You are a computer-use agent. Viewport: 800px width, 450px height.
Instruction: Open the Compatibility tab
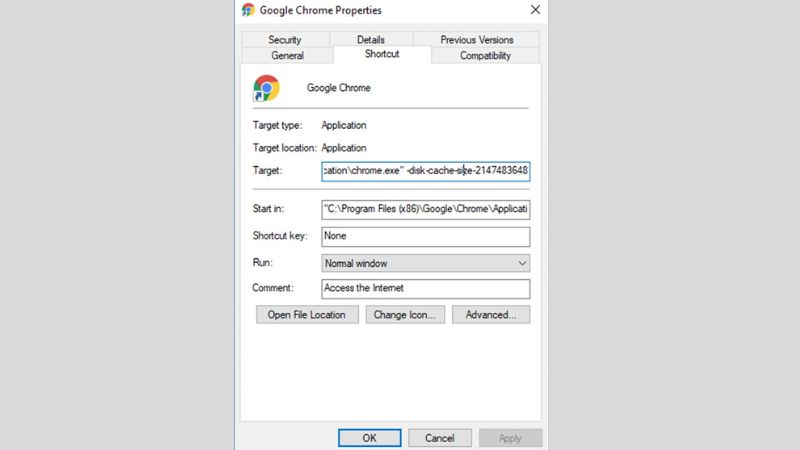(x=485, y=56)
